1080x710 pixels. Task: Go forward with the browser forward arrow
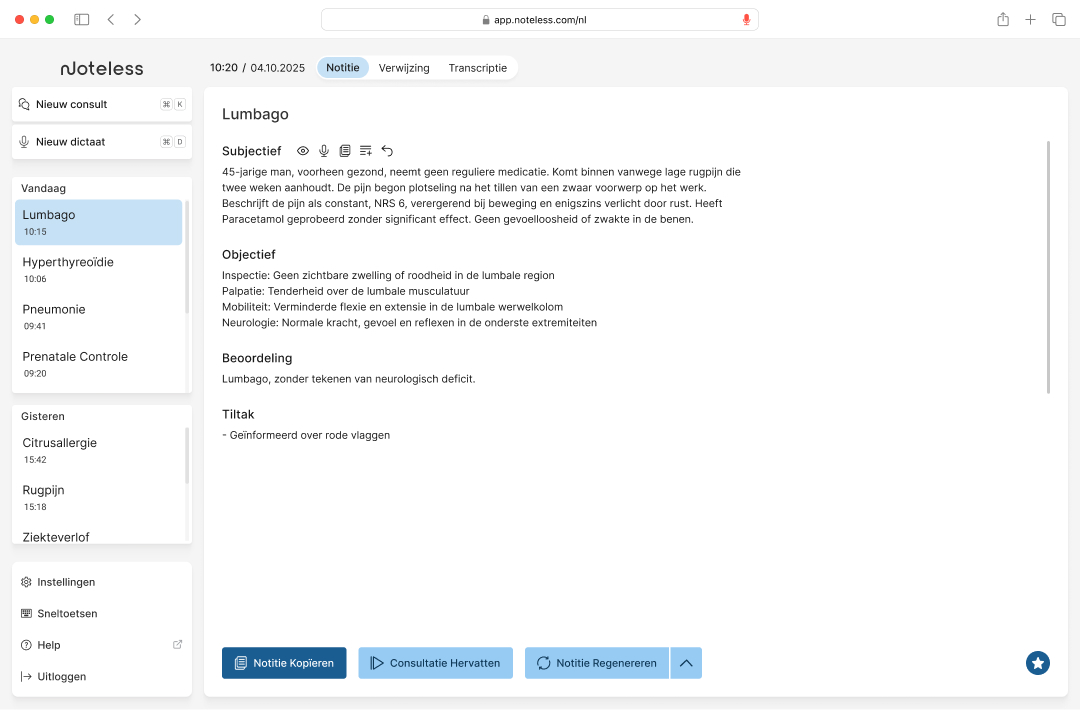point(137,19)
